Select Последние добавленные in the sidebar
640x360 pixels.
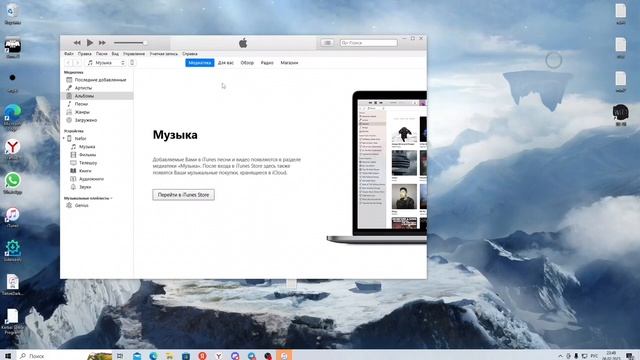tap(97, 80)
